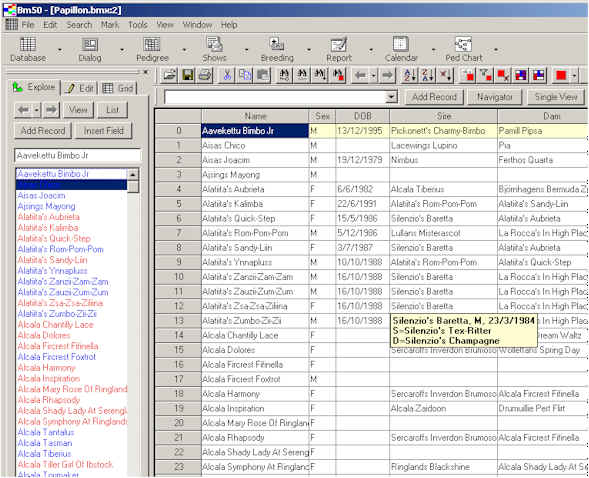Click the Insert Field button
The height and width of the screenshot is (478, 589).
[x=104, y=131]
